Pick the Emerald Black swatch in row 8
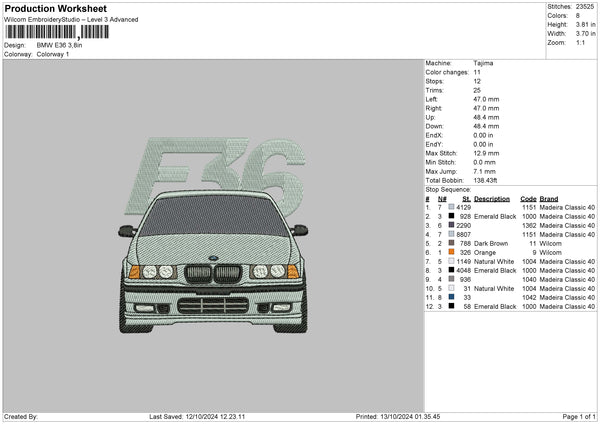600x424 pixels. (452, 270)
